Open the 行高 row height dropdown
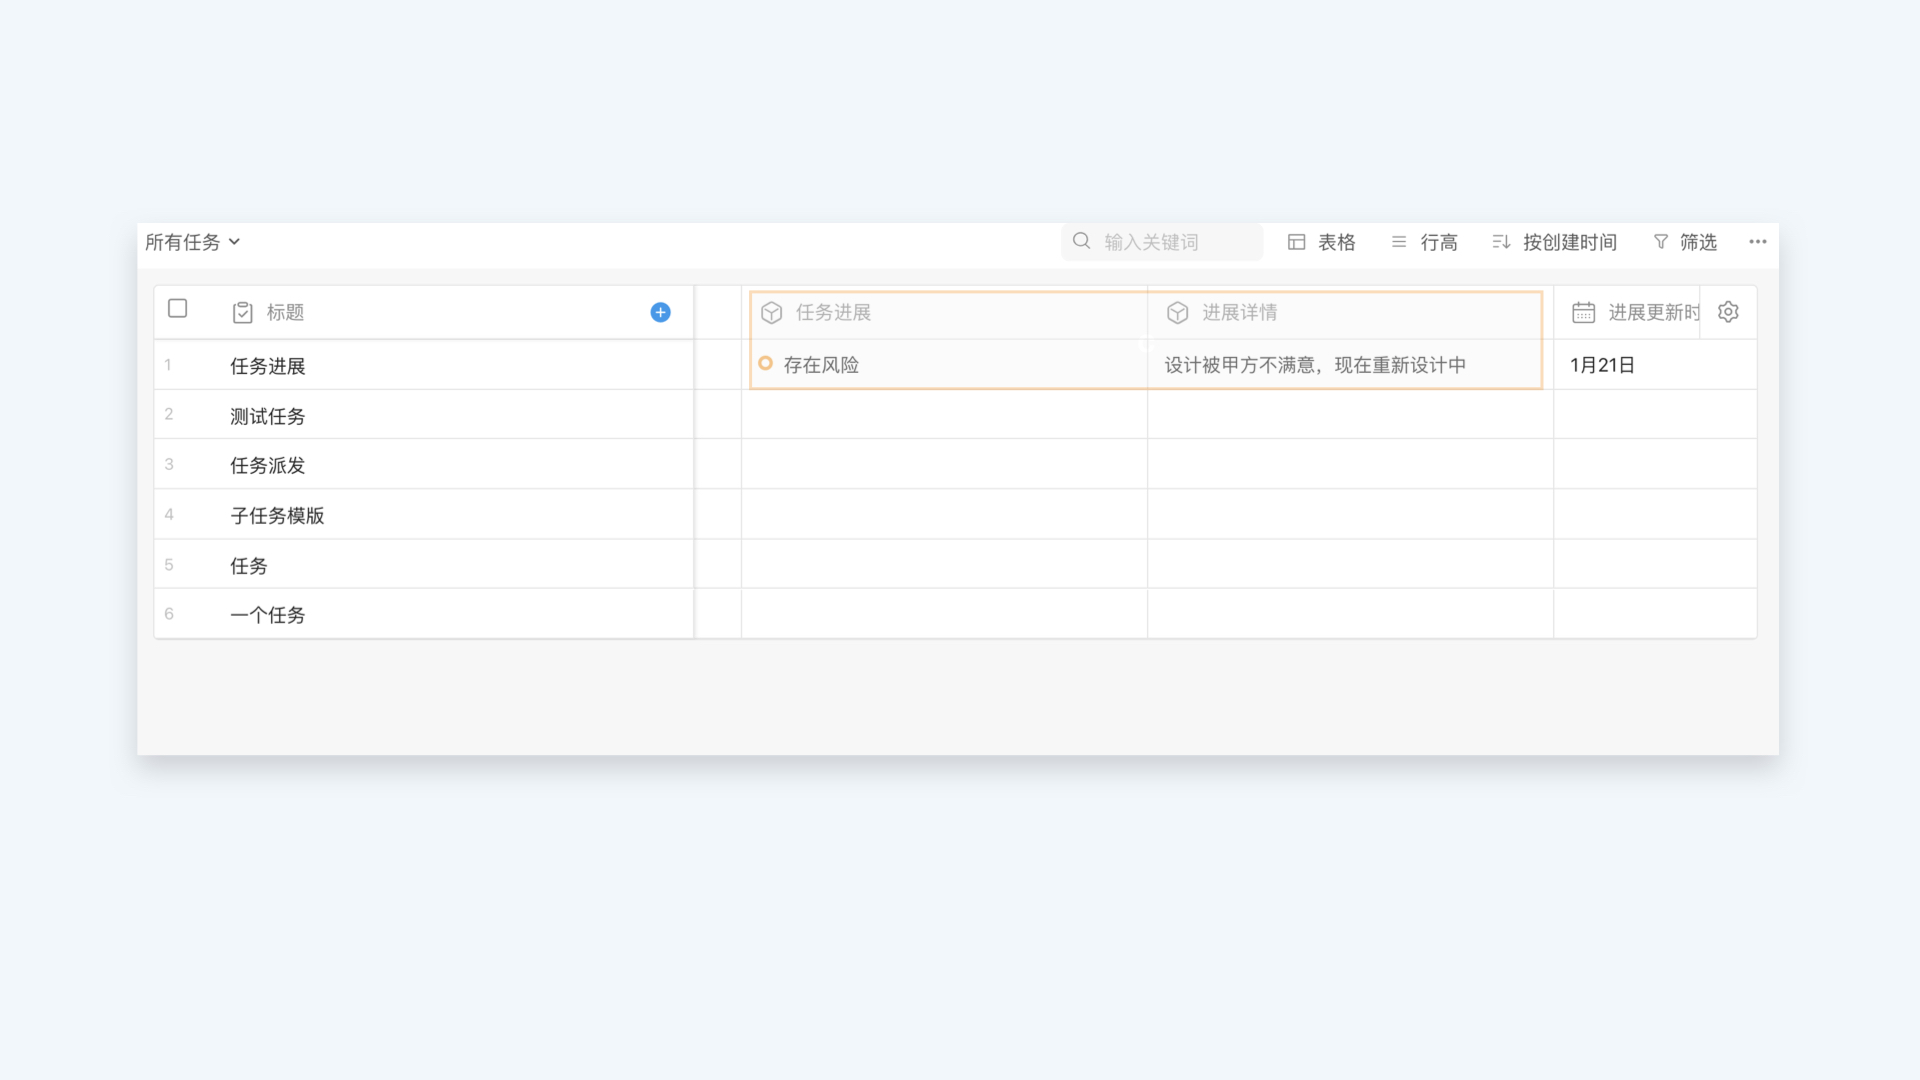The width and height of the screenshot is (1920, 1080). click(1424, 242)
